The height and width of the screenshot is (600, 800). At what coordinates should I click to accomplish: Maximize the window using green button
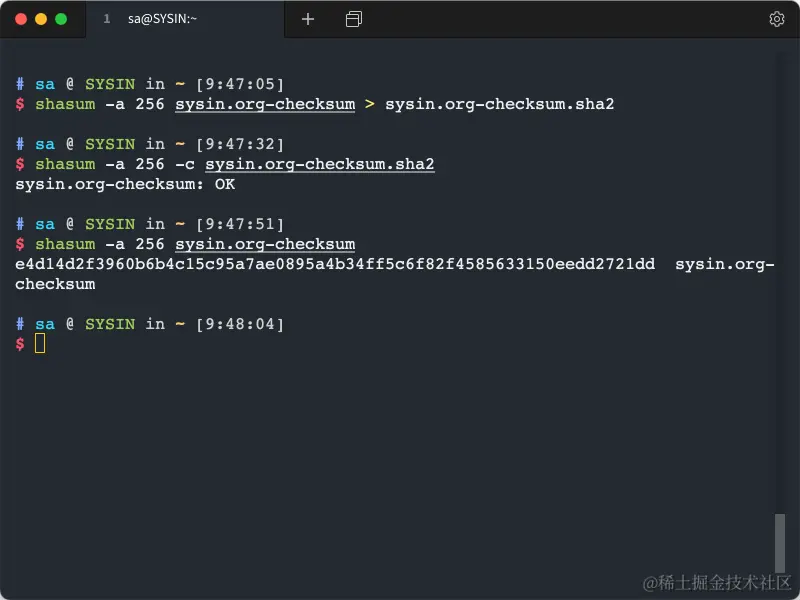pyautogui.click(x=61, y=19)
